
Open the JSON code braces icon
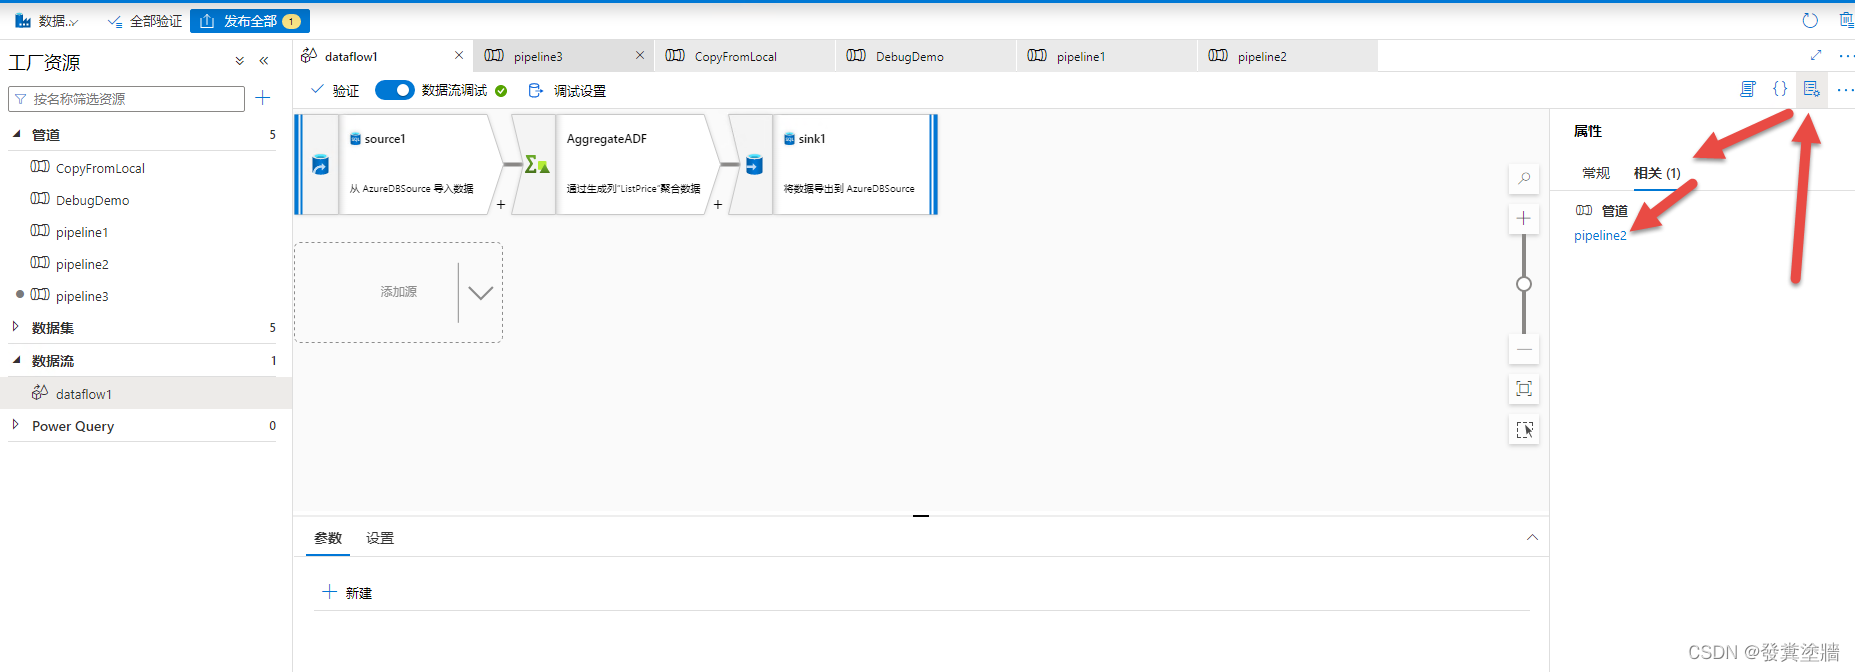(1780, 89)
